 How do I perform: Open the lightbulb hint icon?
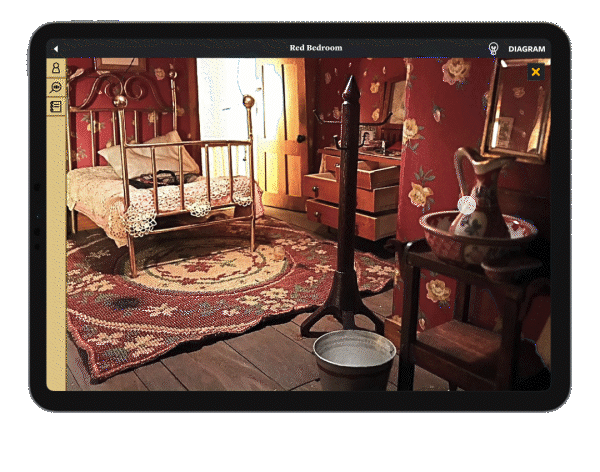pyautogui.click(x=493, y=49)
